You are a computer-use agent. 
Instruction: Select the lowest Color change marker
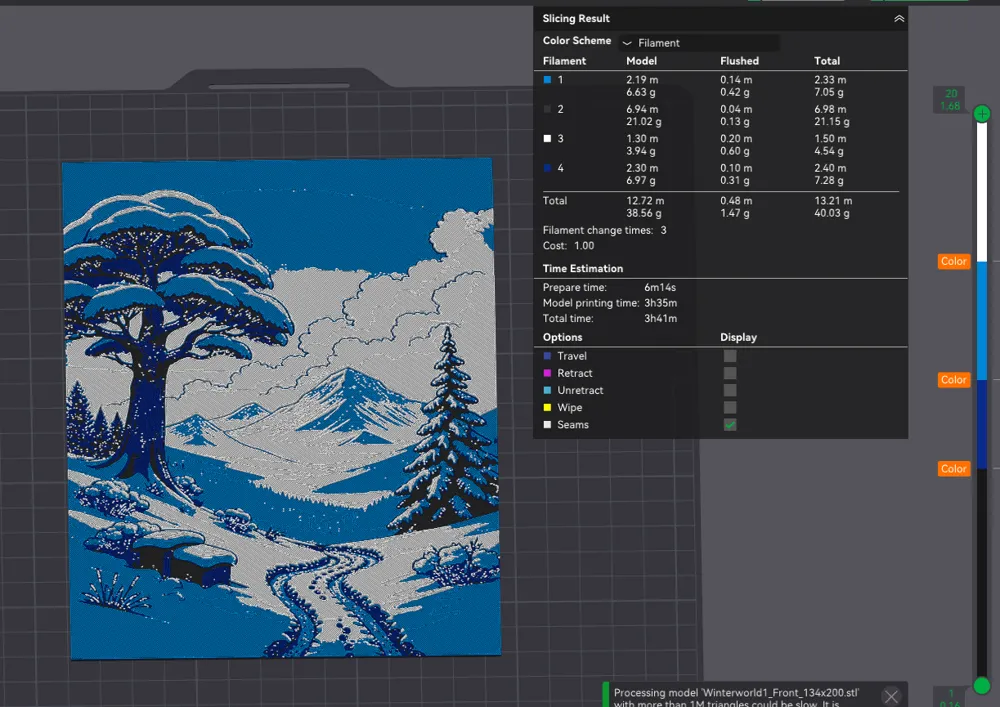[x=953, y=469]
